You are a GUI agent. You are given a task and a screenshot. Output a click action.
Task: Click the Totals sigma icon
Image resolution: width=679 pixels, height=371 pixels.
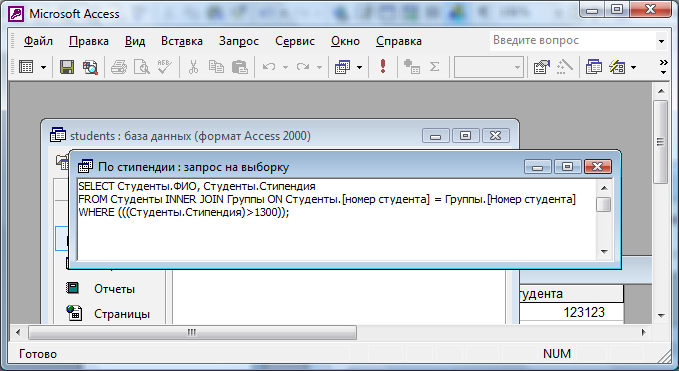(x=434, y=67)
